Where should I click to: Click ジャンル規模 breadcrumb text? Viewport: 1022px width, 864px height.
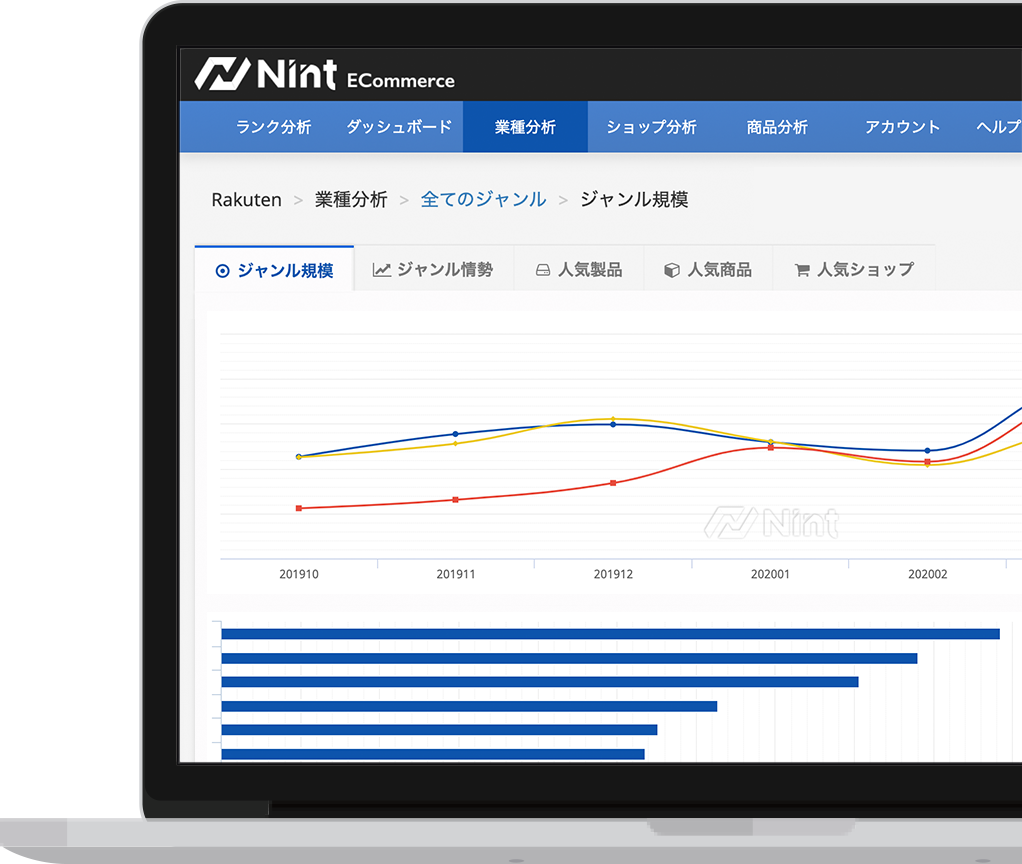[634, 199]
